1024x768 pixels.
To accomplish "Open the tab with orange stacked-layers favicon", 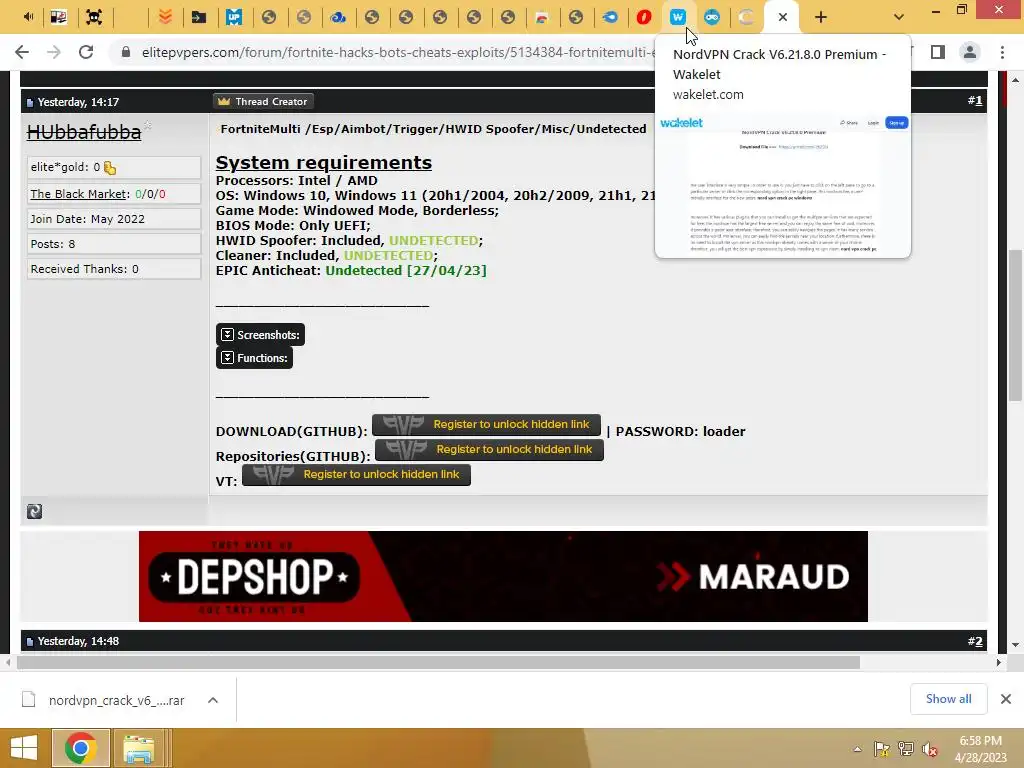I will point(165,17).
